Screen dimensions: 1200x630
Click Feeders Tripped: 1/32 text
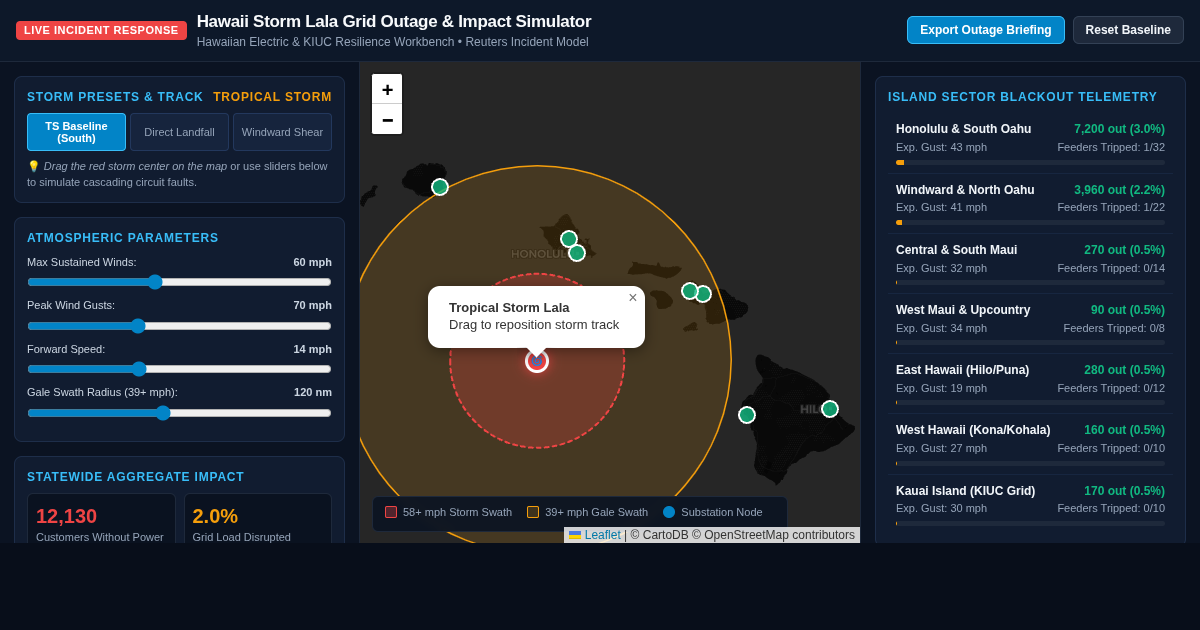pos(1111,147)
